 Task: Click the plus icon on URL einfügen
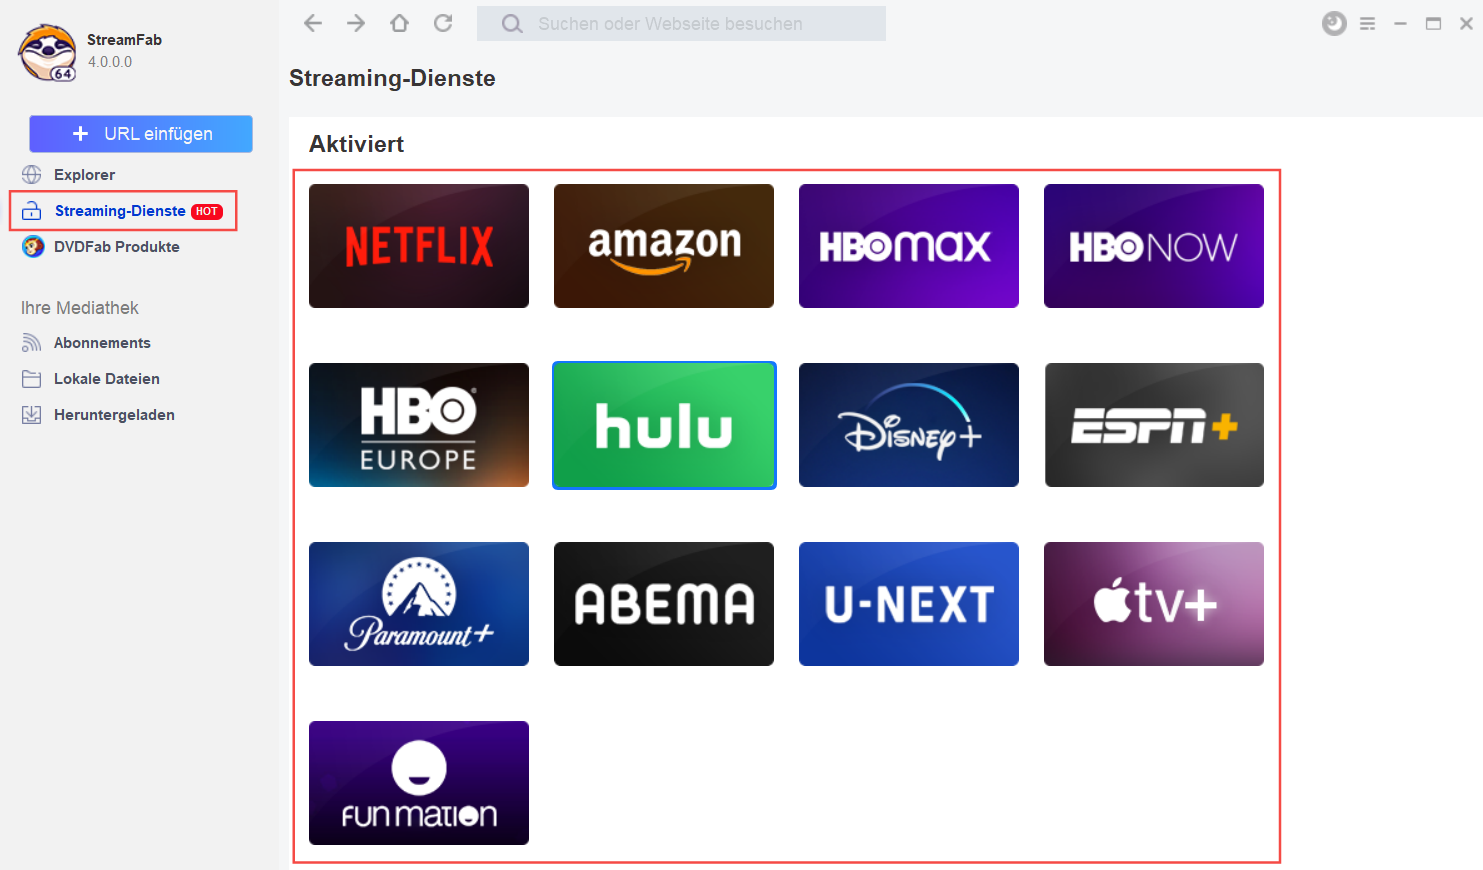tap(81, 134)
